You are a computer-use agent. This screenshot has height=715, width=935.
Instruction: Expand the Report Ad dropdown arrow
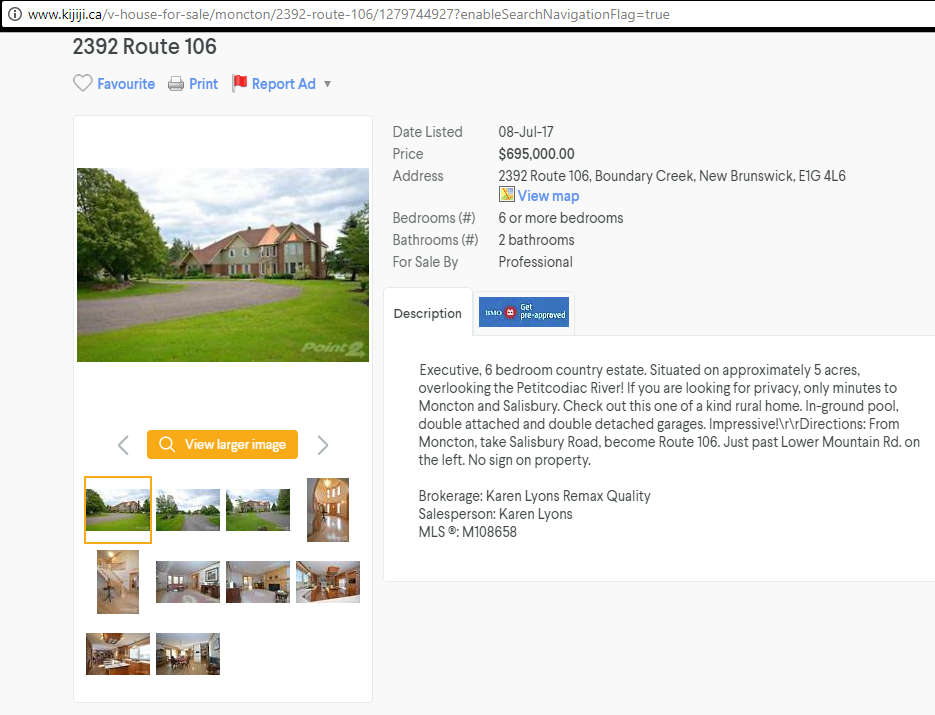[327, 84]
